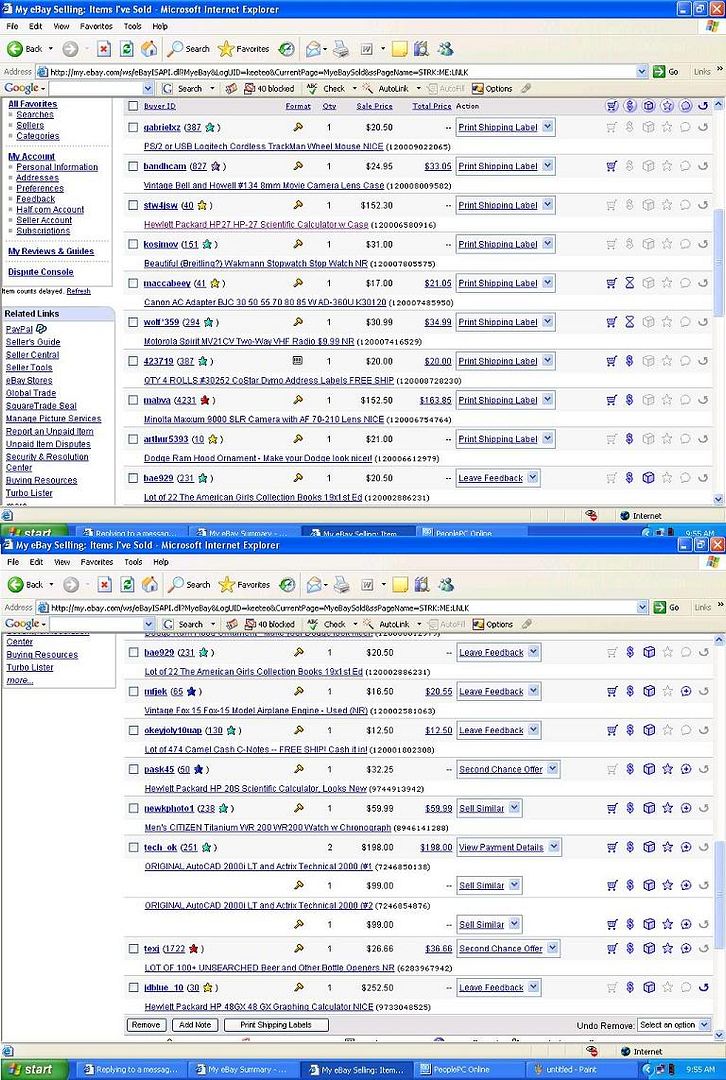Click the relist arrow icon in the gabrielxz row
The height and width of the screenshot is (1080, 726).
tap(703, 127)
